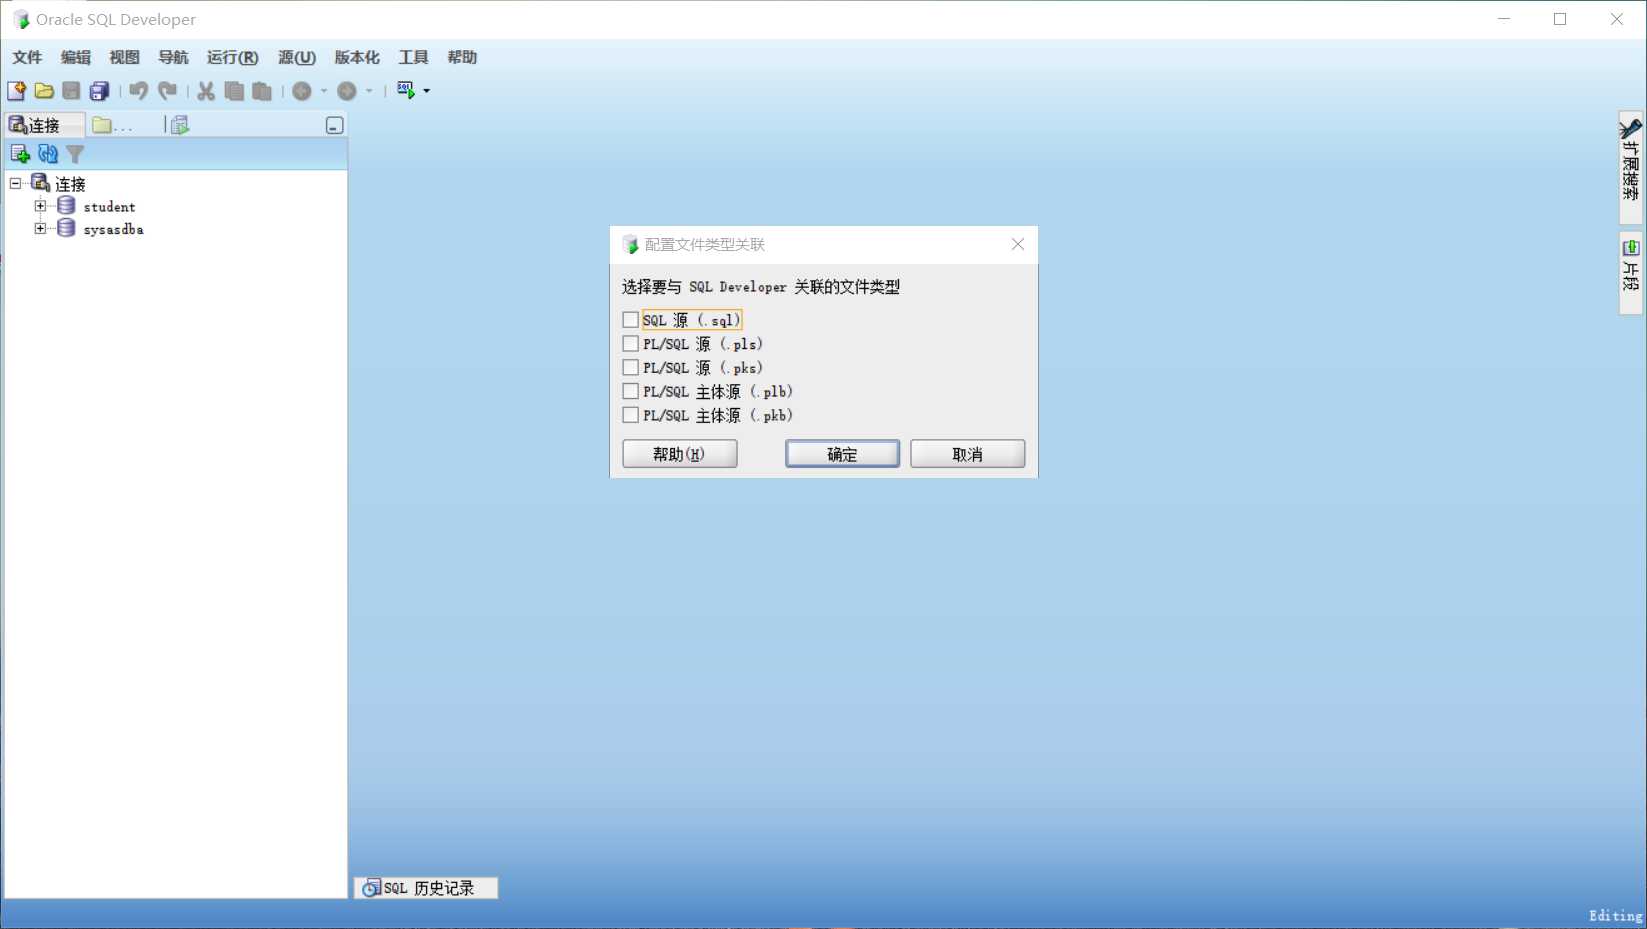Expand the sysasdba connection node

pos(40,228)
